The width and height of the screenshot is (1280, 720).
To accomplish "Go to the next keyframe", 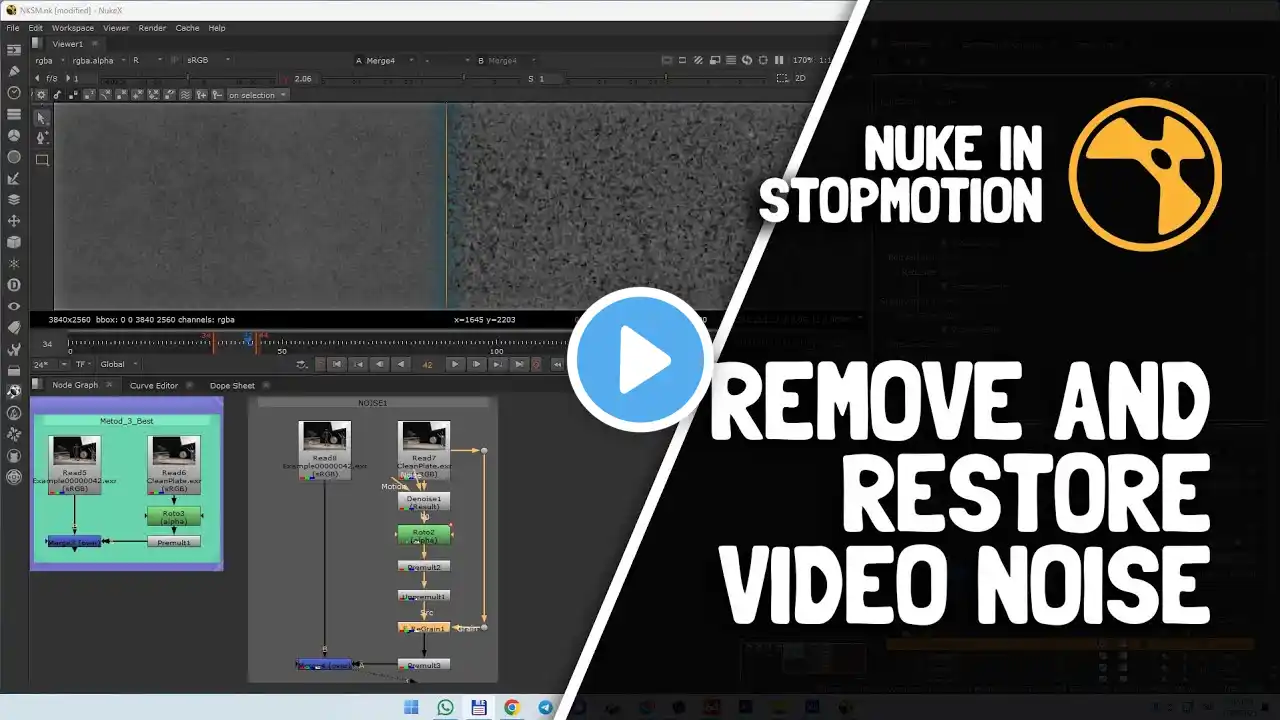I will pos(498,364).
